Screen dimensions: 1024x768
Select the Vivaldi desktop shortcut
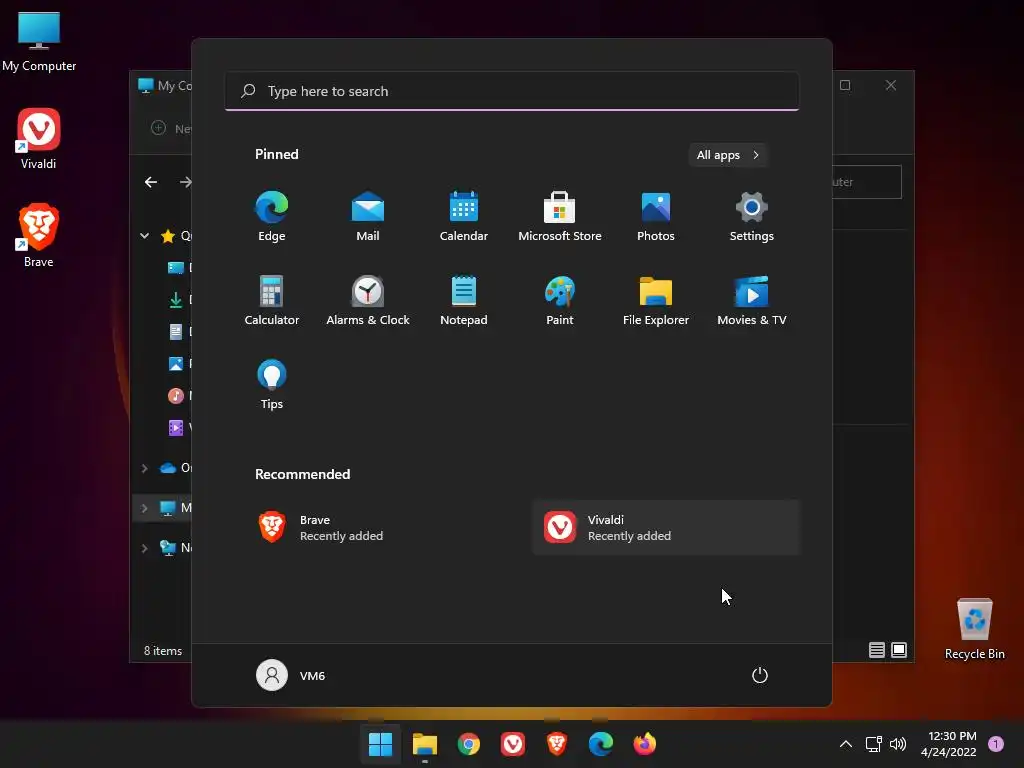pos(39,139)
